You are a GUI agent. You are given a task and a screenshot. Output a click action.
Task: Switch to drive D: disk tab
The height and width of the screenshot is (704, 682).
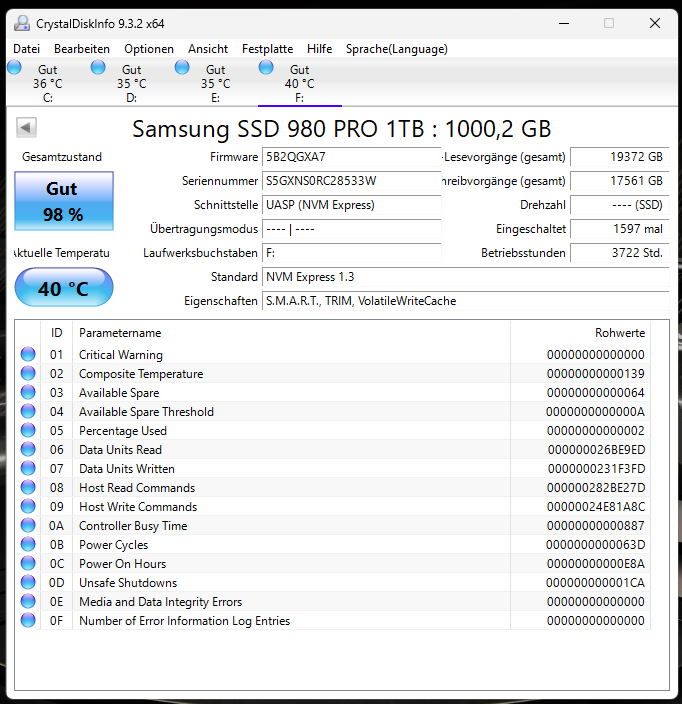132,83
